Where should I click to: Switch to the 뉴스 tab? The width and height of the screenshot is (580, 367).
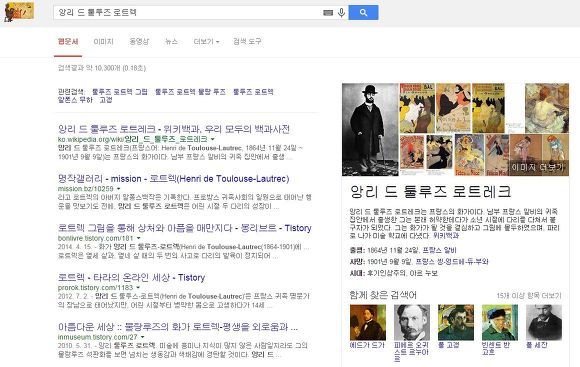tap(171, 41)
